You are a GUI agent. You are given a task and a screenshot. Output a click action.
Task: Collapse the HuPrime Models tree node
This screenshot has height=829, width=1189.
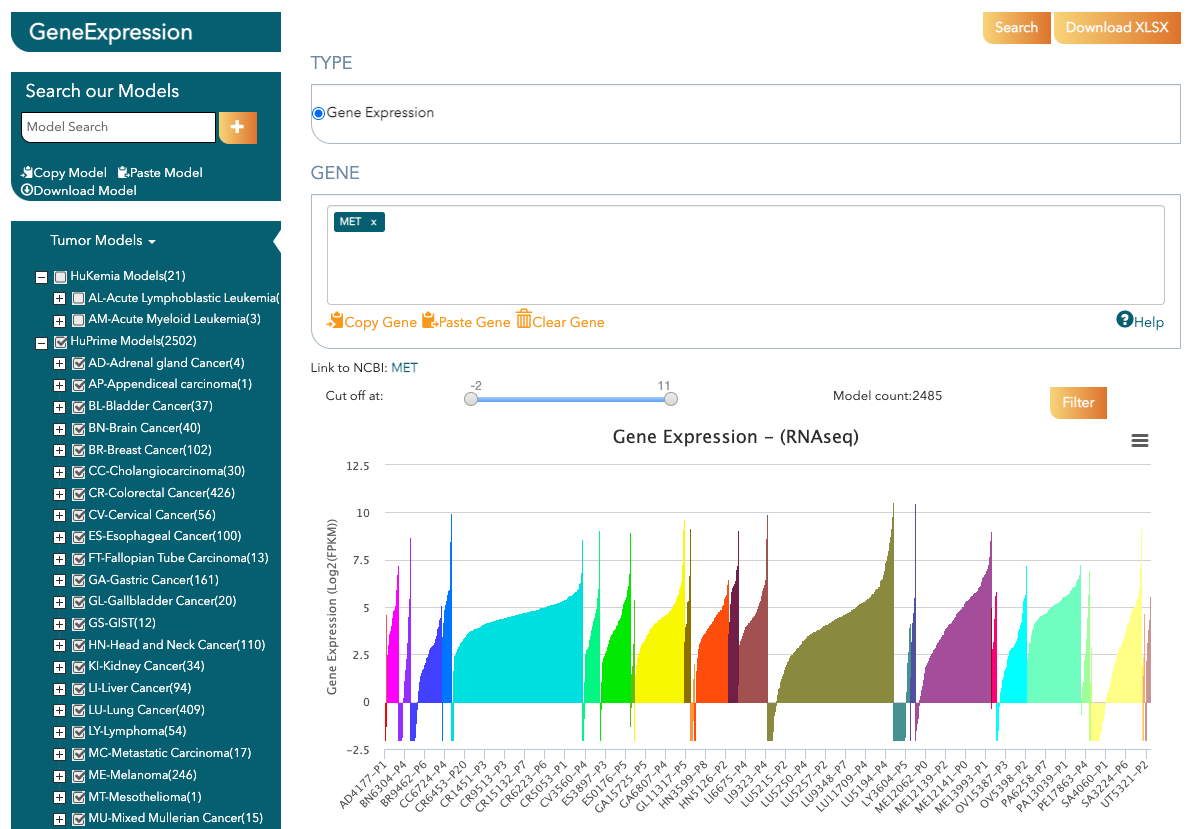42,342
